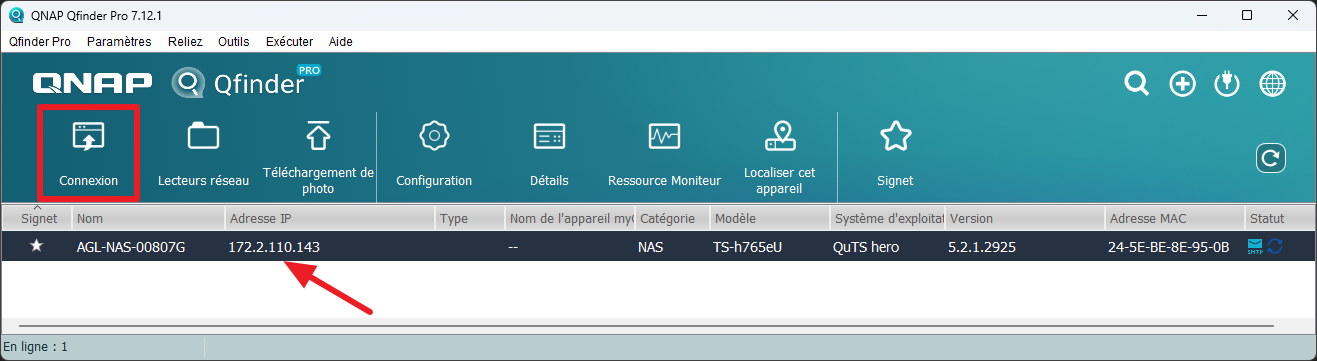Click model cell TS-h765eU
This screenshot has width=1317, height=361.
click(748, 246)
